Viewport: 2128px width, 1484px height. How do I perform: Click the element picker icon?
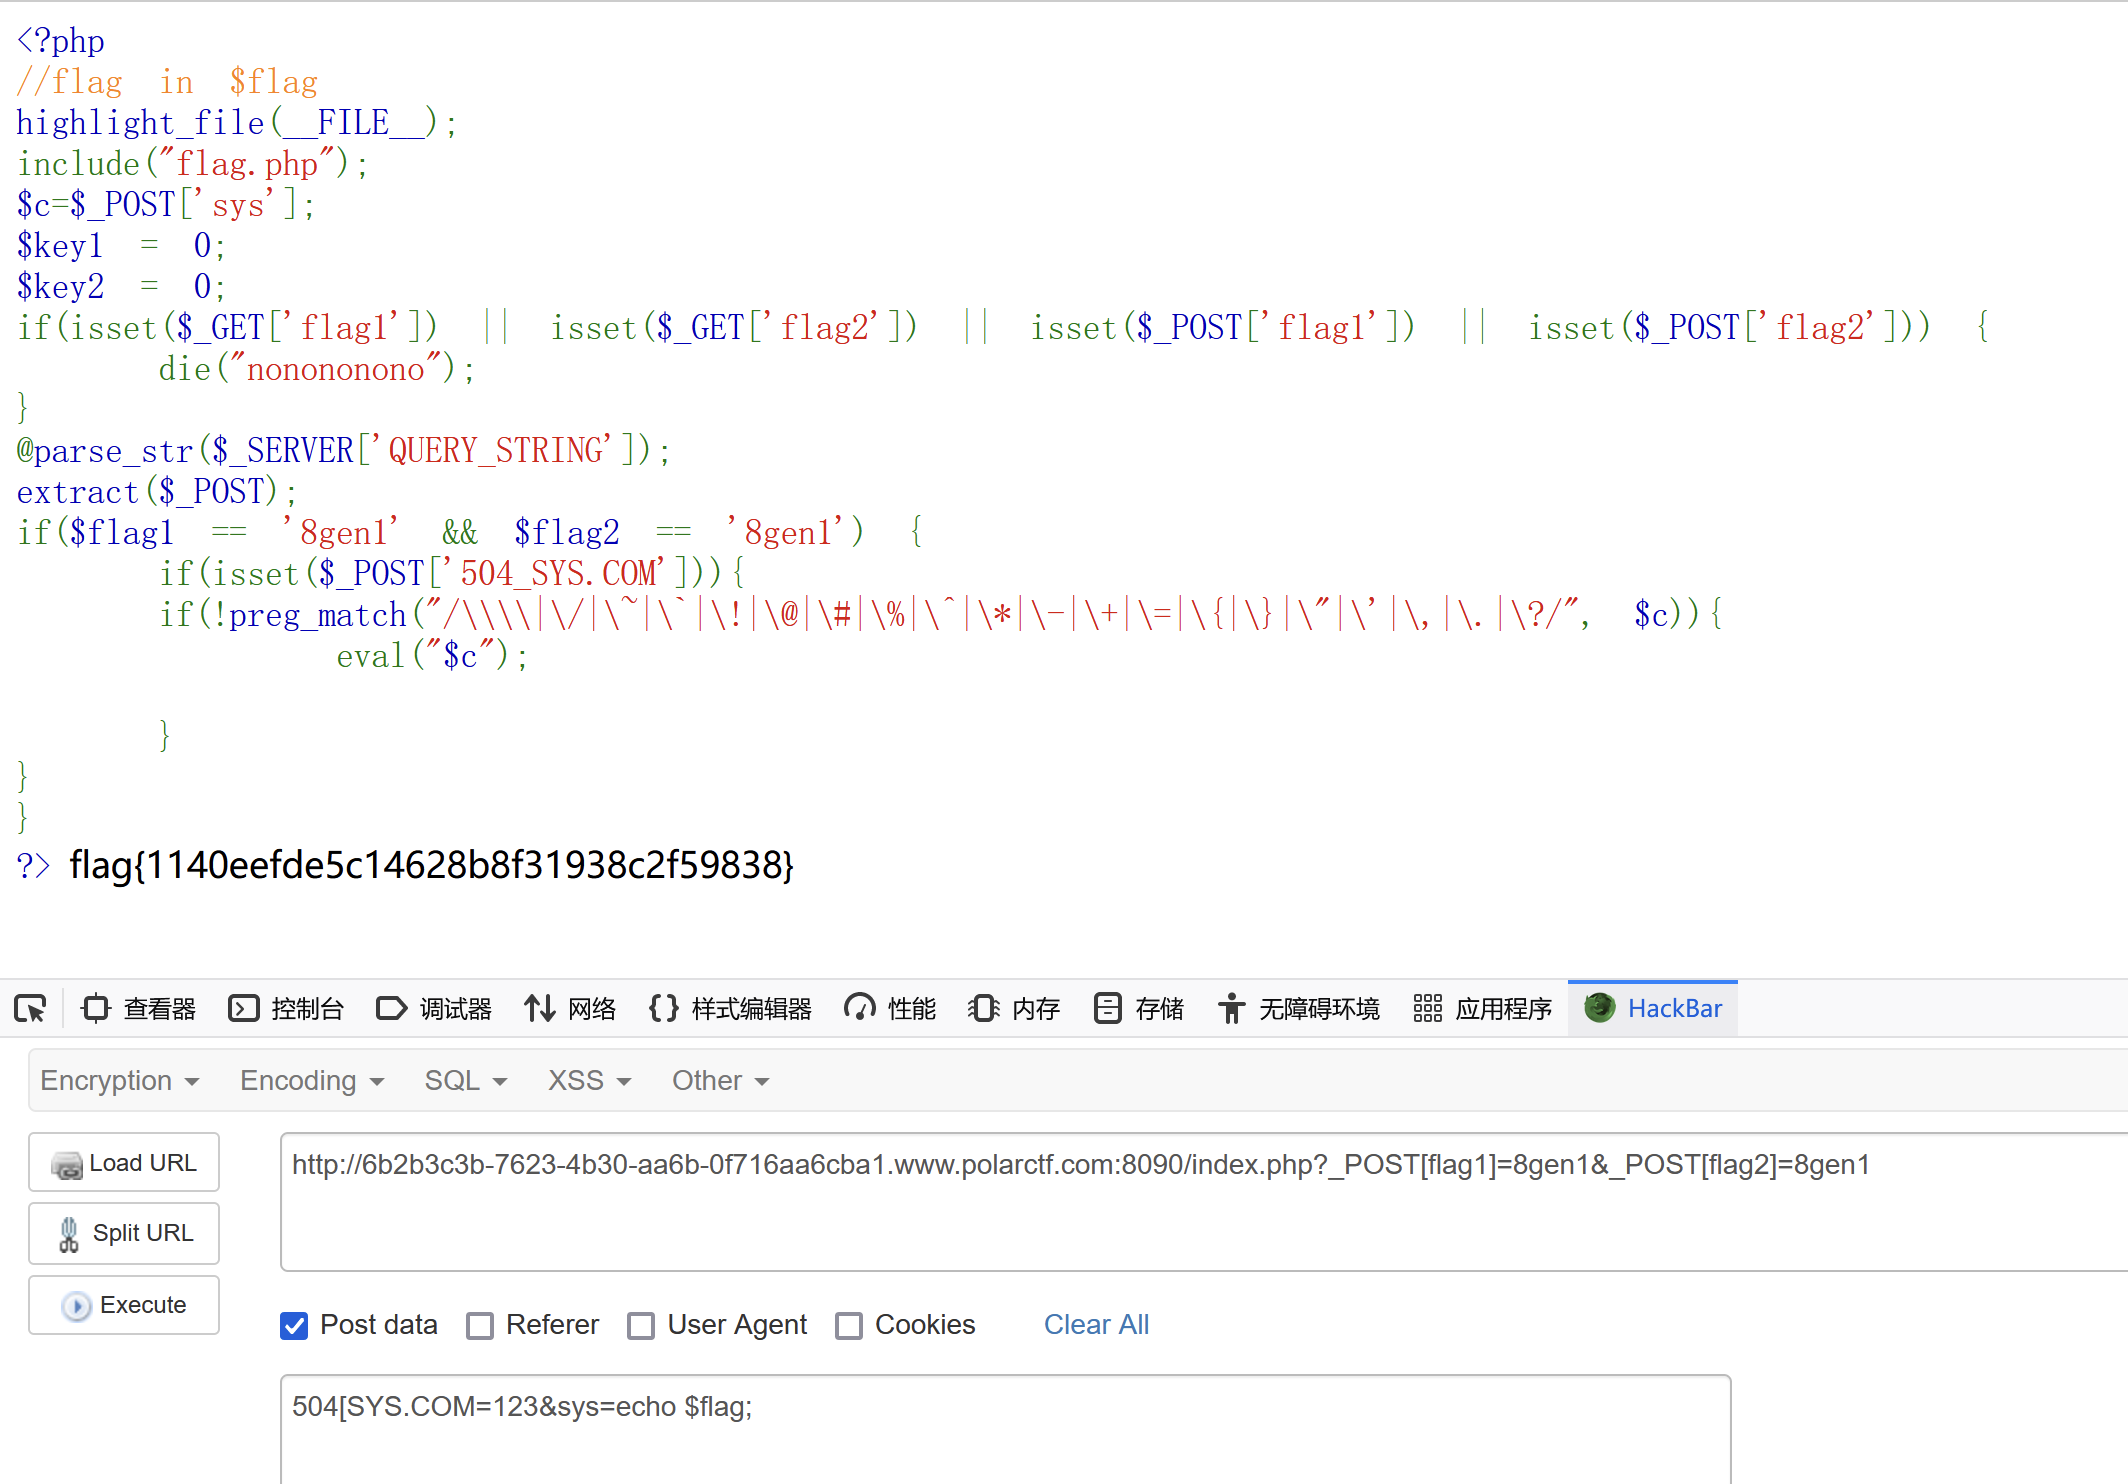(30, 1008)
